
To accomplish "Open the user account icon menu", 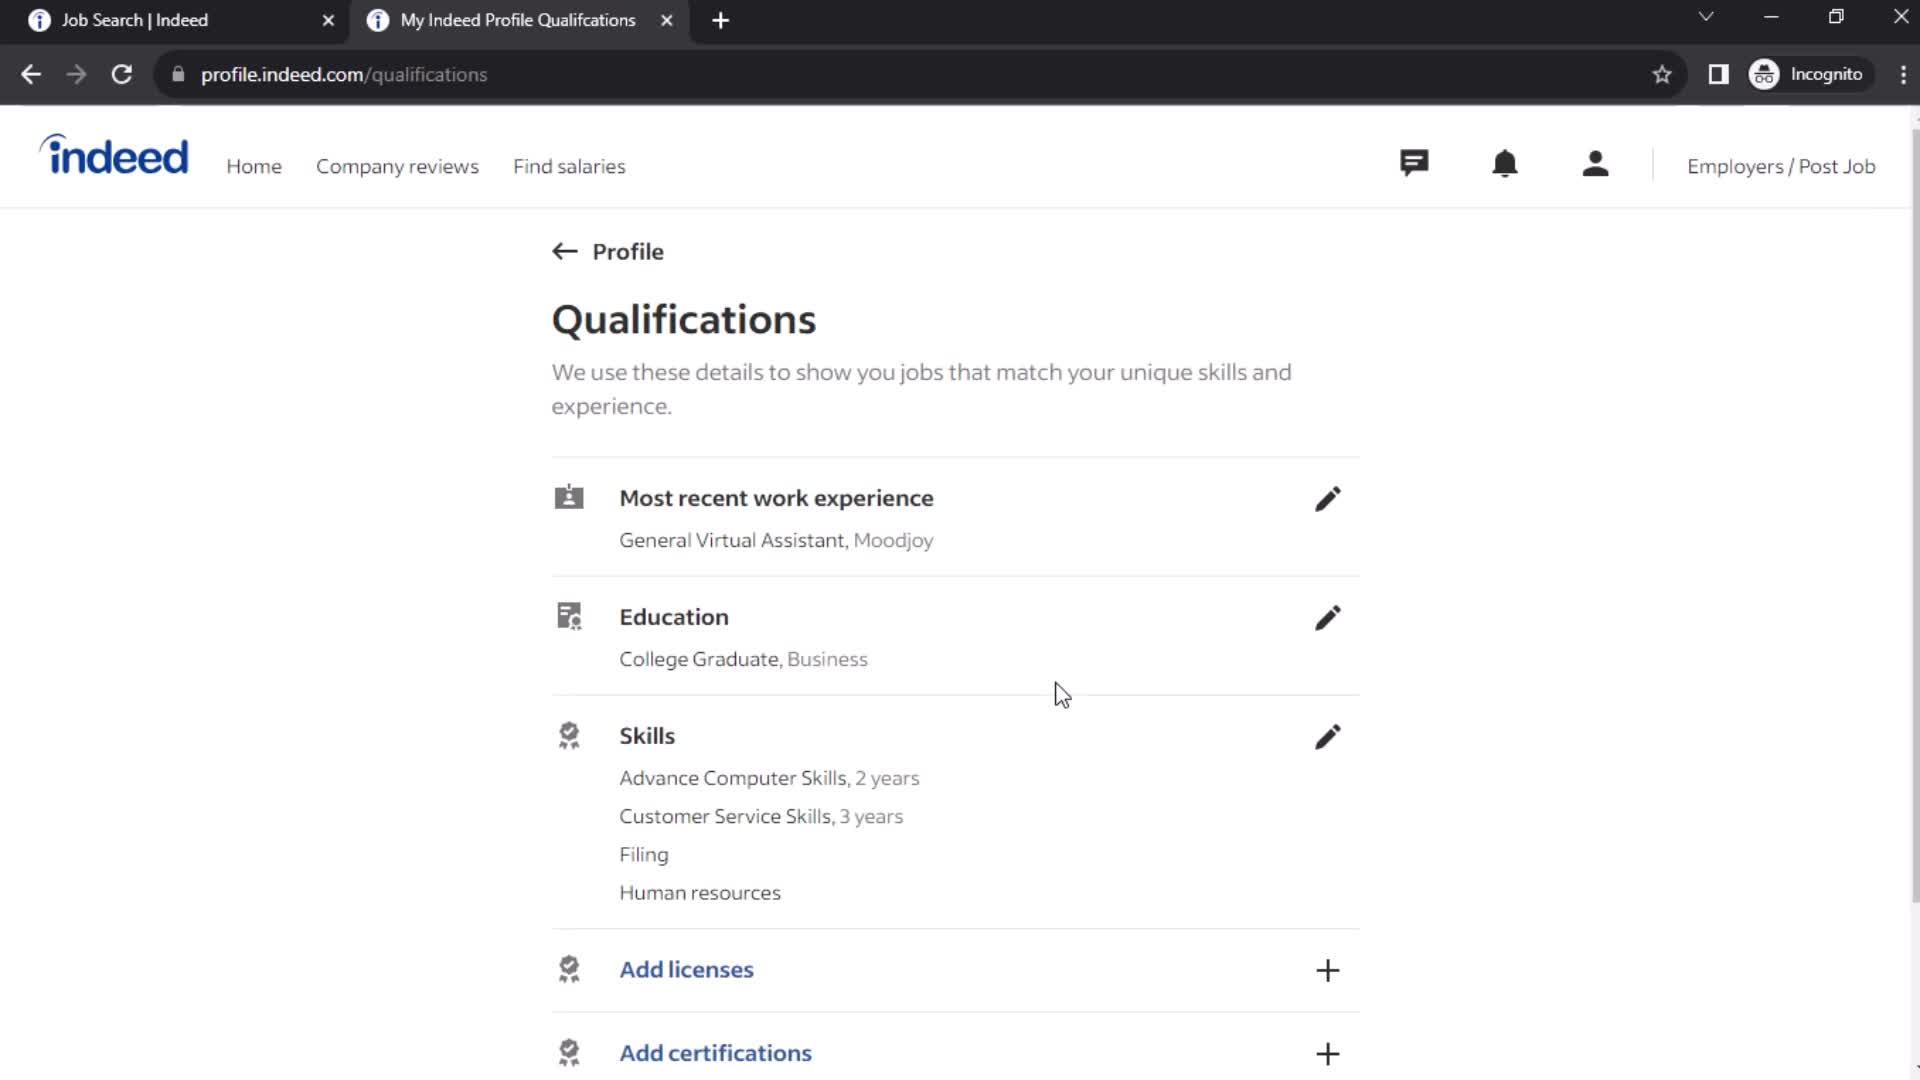I will point(1596,165).
